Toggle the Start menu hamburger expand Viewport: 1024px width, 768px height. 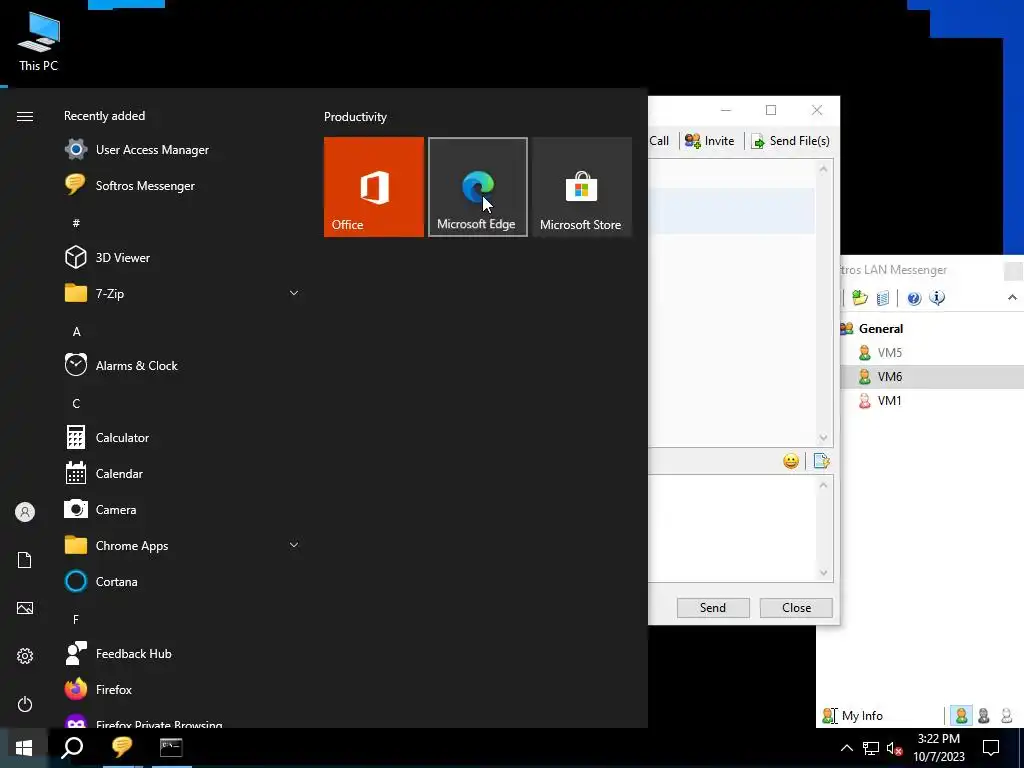[25, 116]
